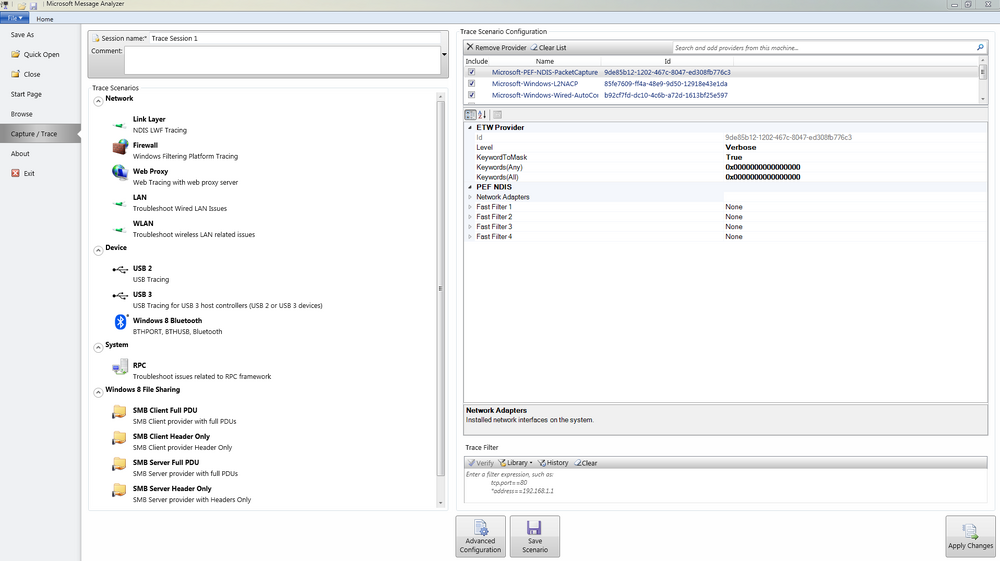The height and width of the screenshot is (561, 1000).
Task: Open the File menu tab
Action: 14,18
